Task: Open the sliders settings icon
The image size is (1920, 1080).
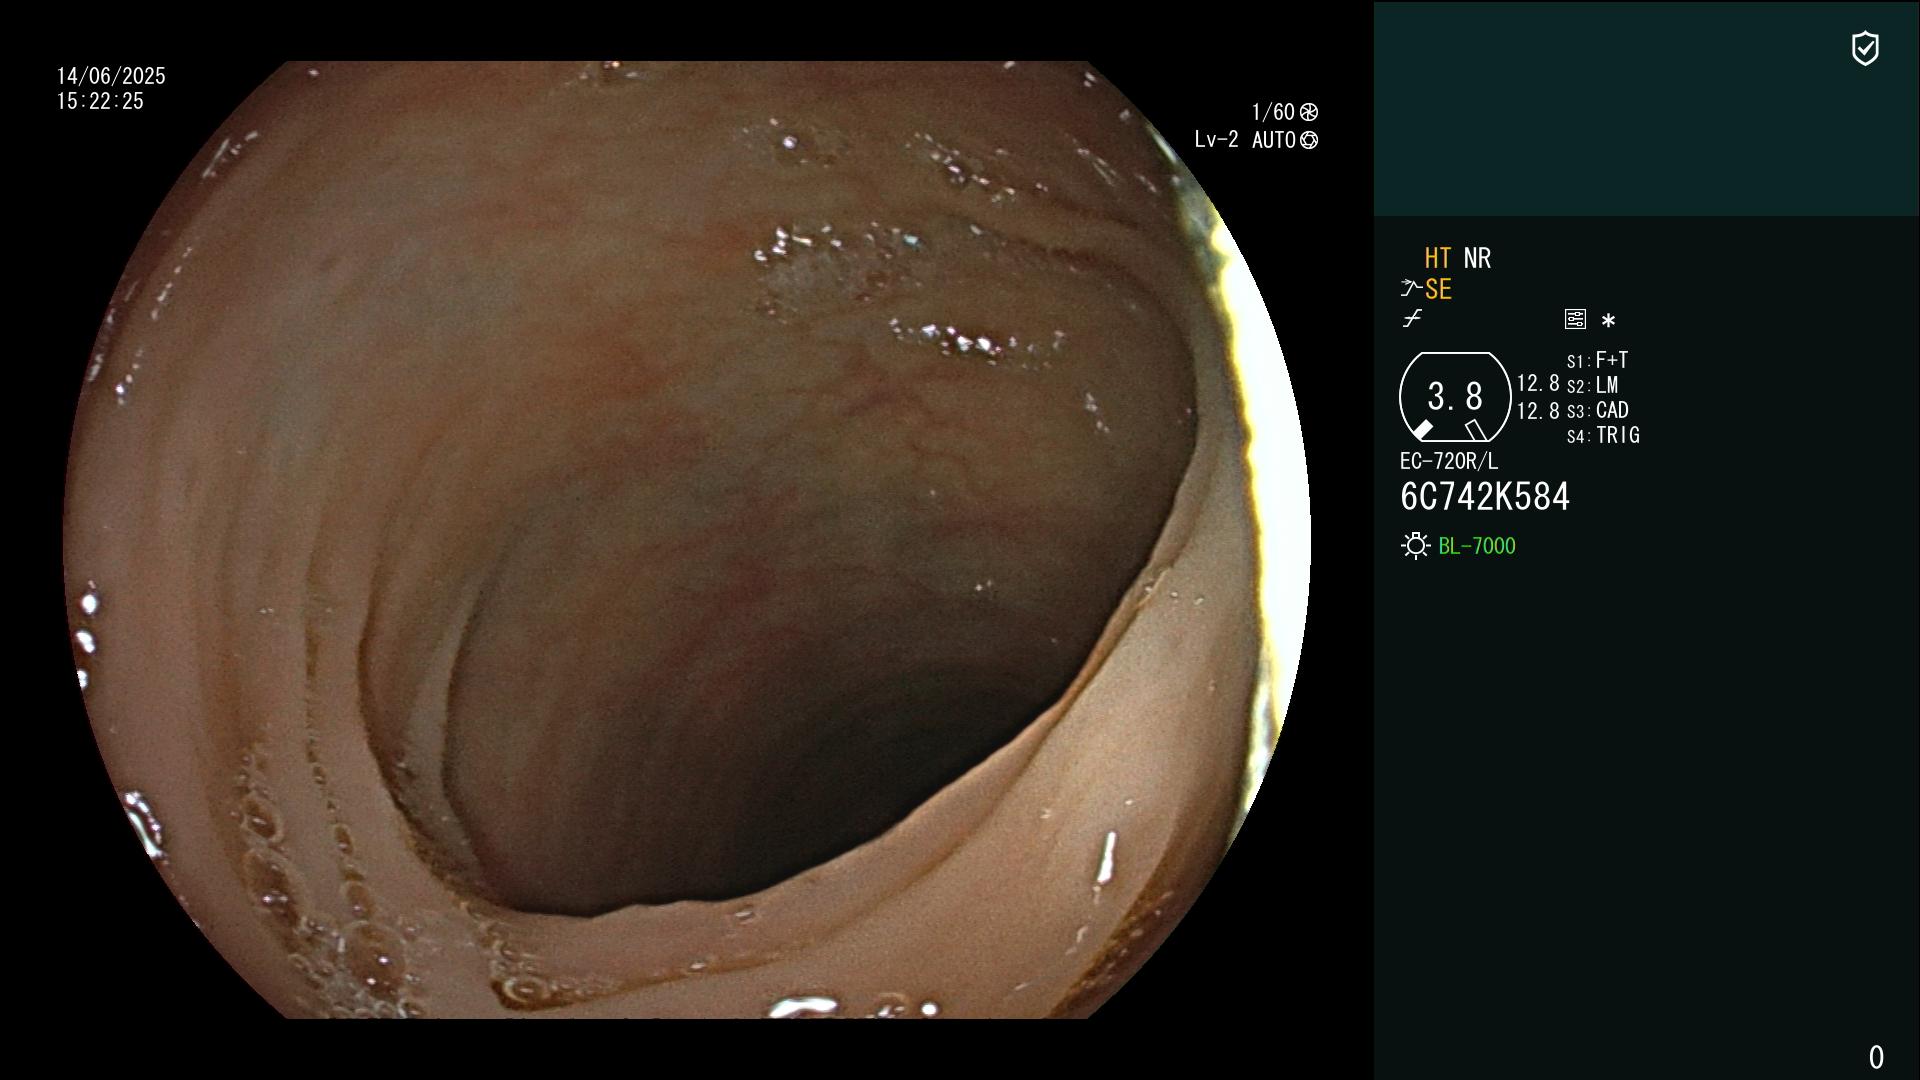Action: pos(1575,319)
